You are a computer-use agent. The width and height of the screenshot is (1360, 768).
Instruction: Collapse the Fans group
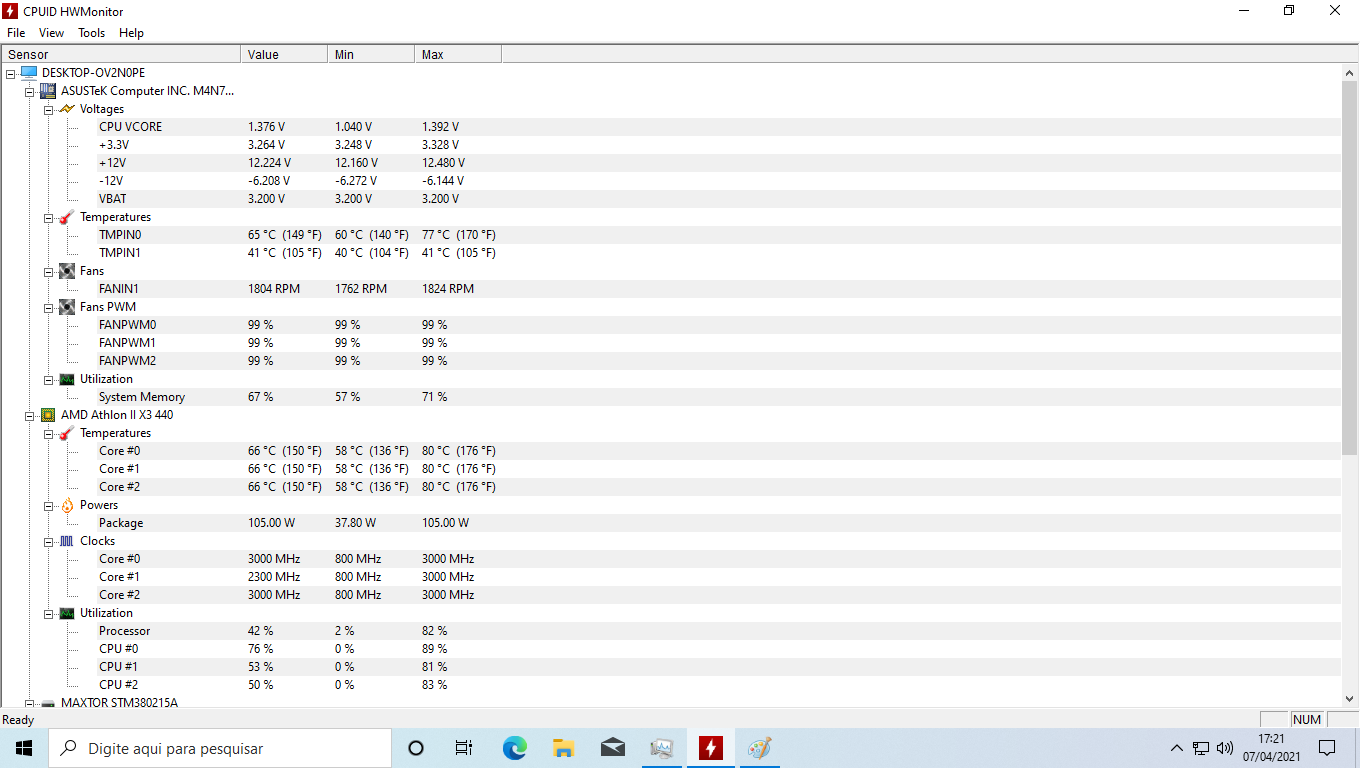click(48, 271)
